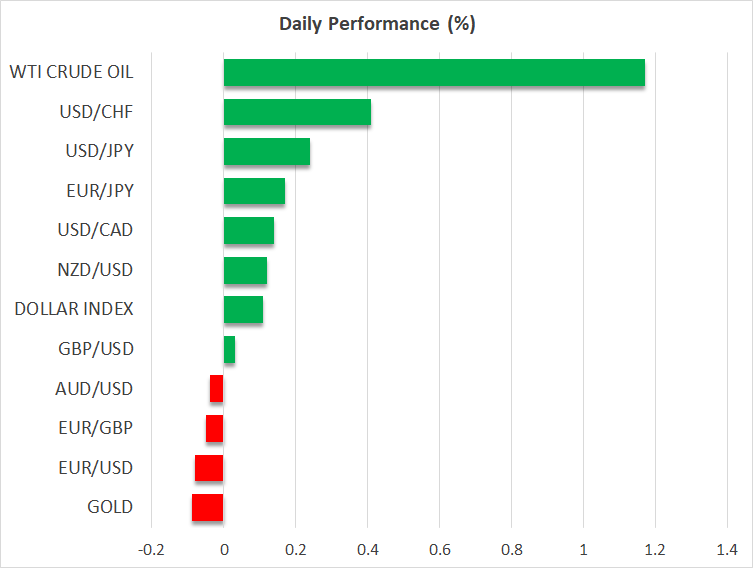Select the WTI Crude Oil green bar
The width and height of the screenshot is (753, 568).
[x=434, y=73]
